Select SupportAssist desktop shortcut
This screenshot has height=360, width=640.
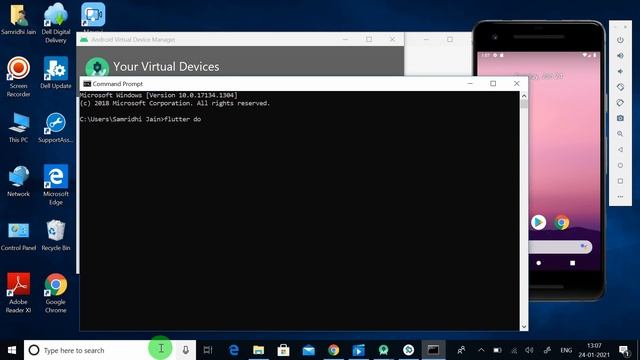point(56,127)
